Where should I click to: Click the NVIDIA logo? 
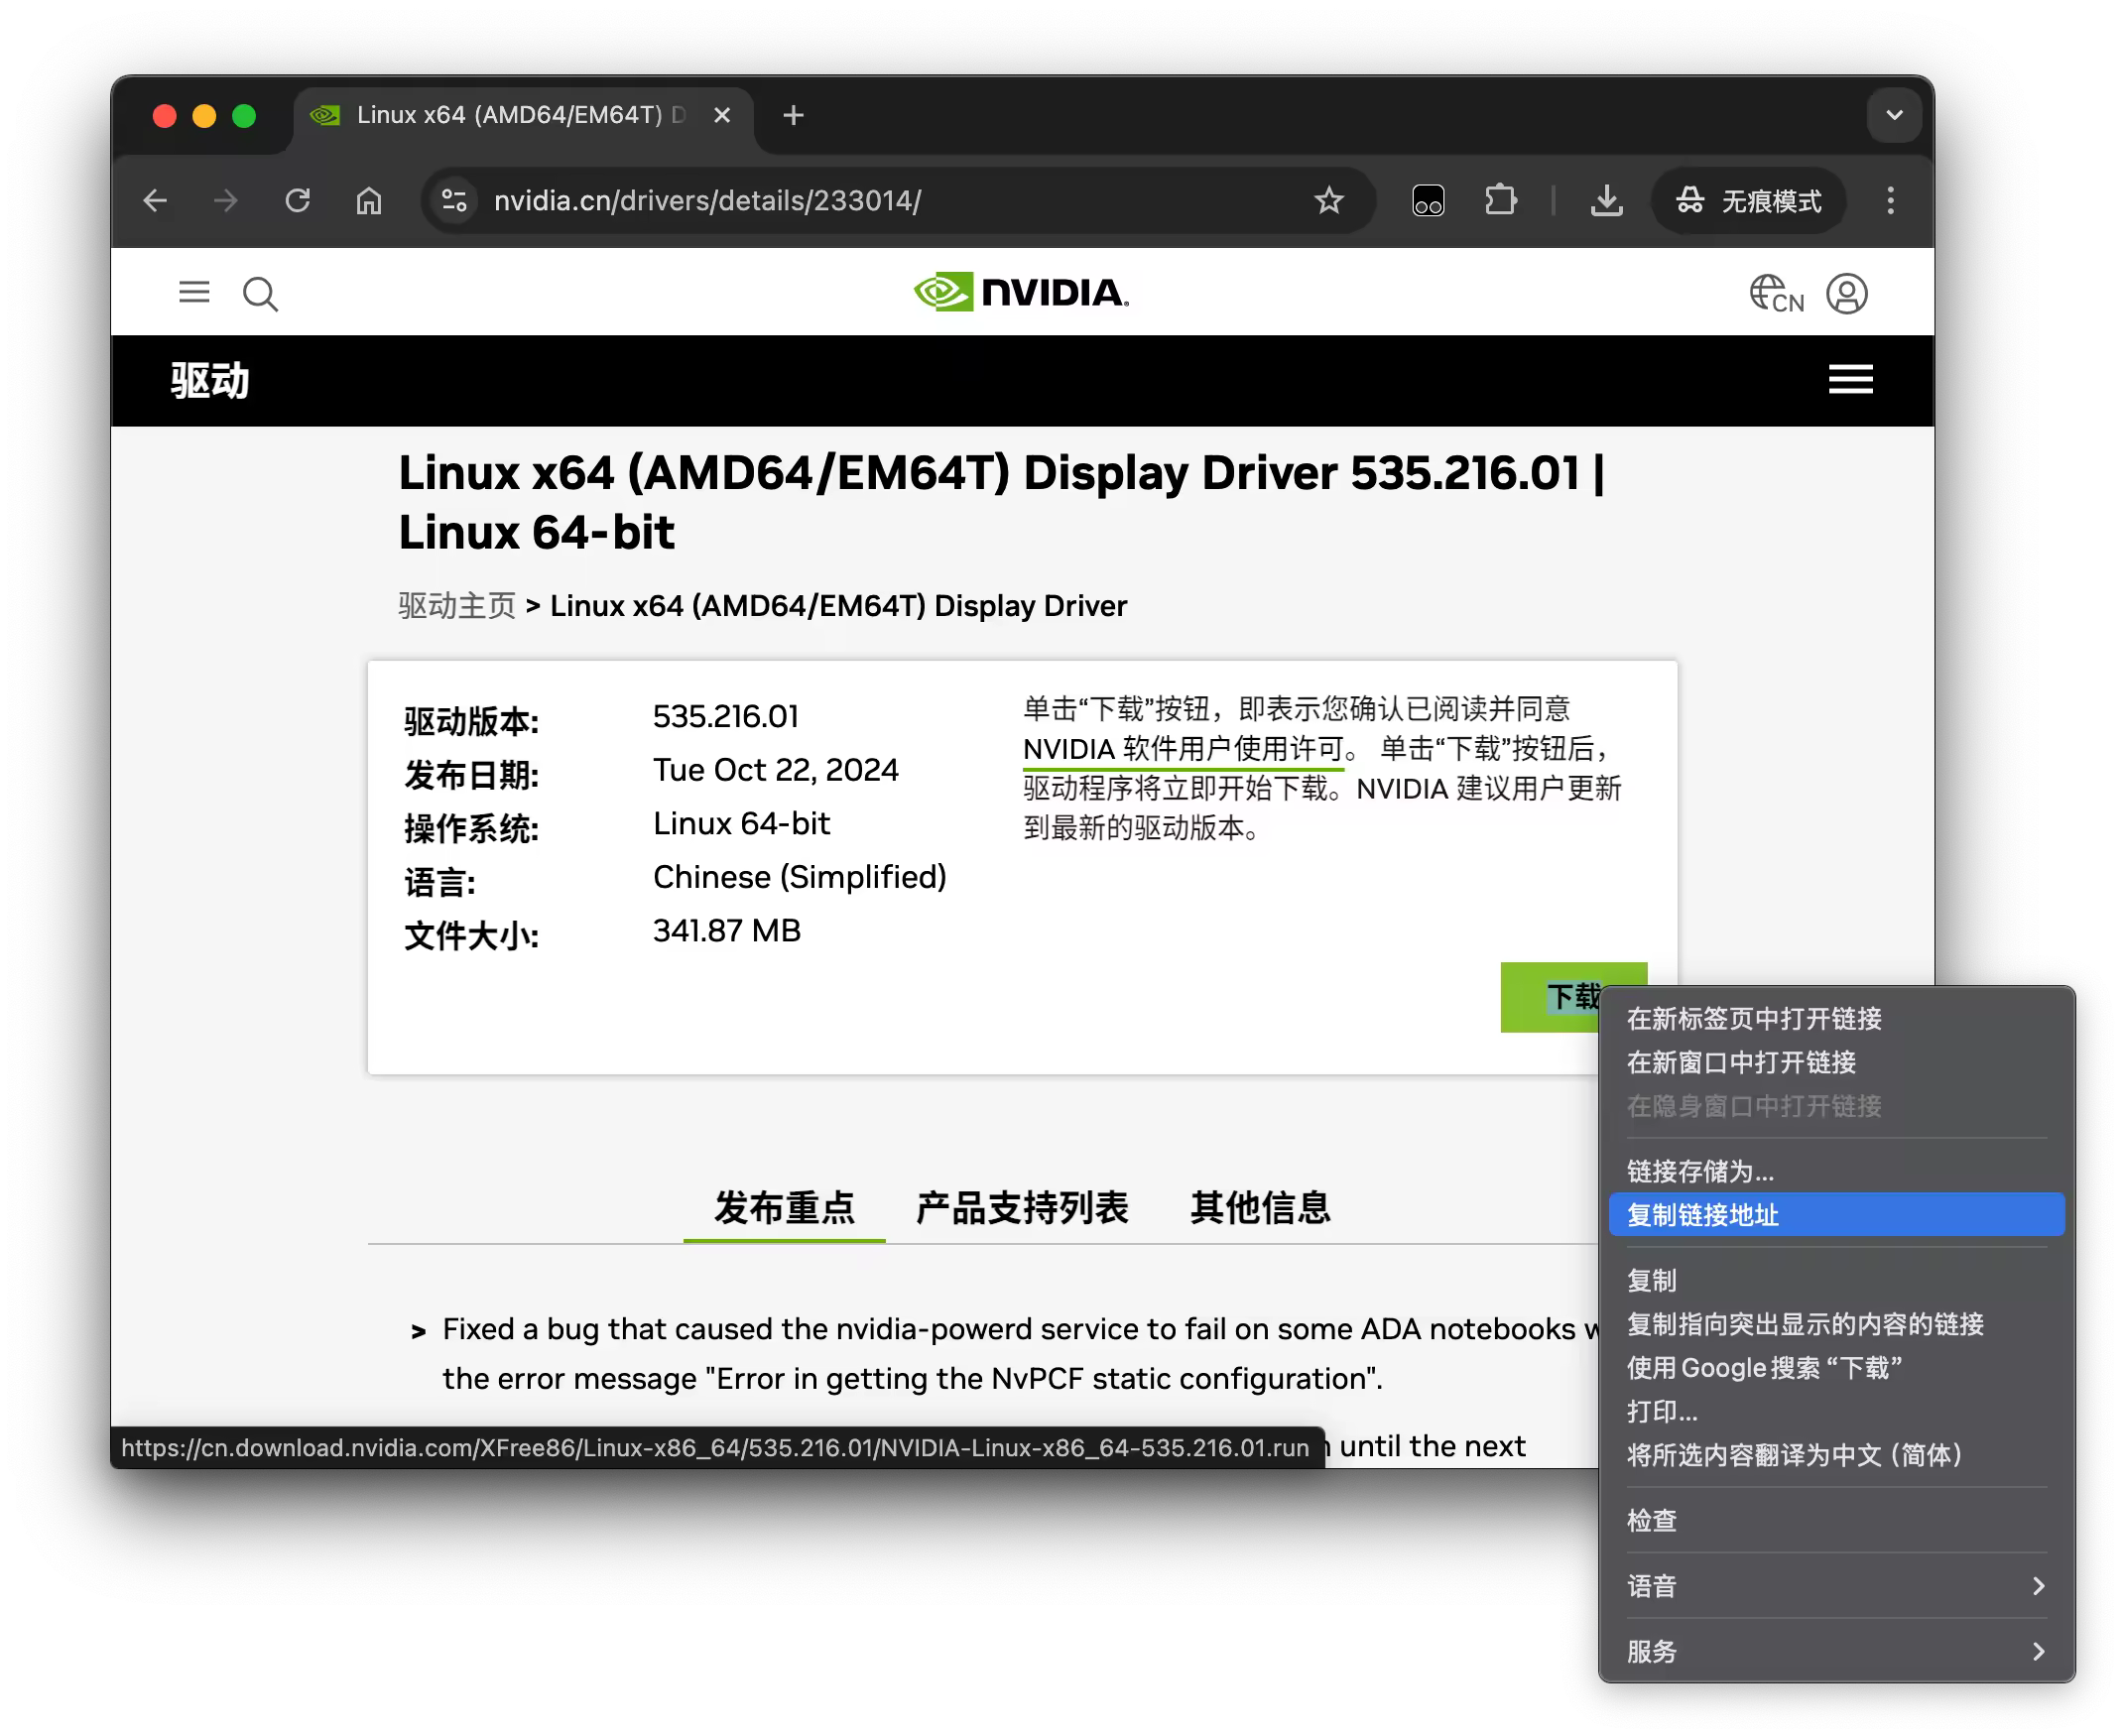tap(1021, 292)
